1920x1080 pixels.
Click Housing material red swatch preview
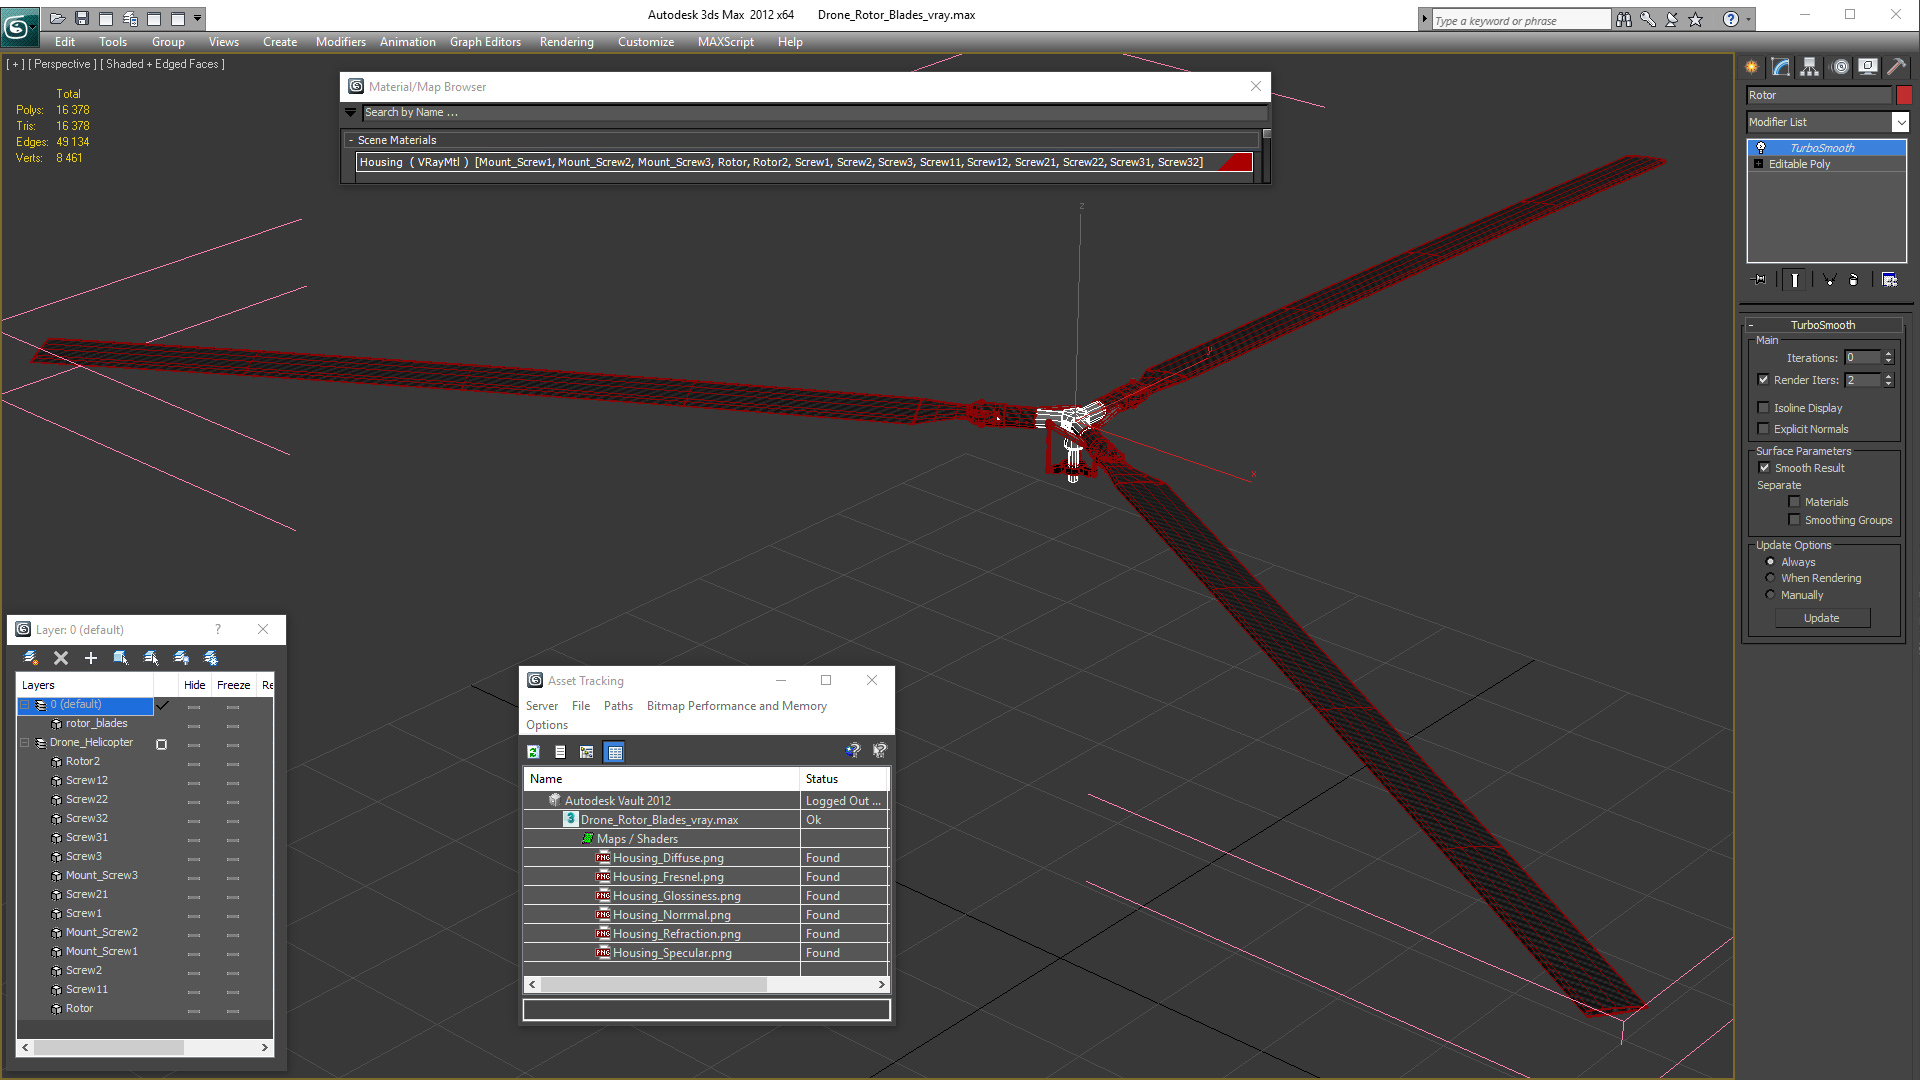(1235, 162)
